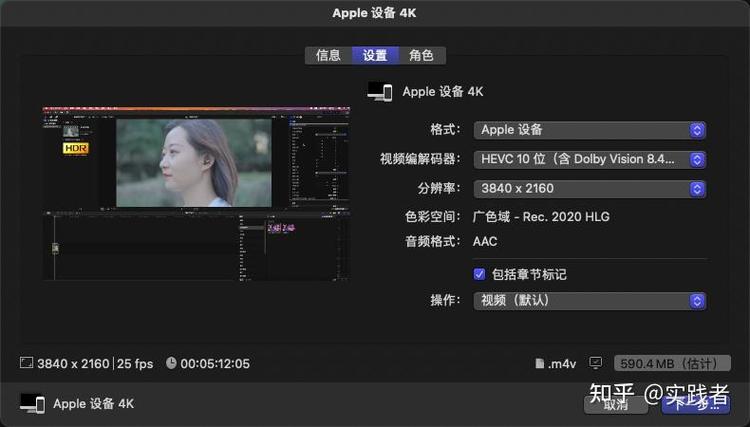This screenshot has height=427, width=750.
Task: Click the video preview thumbnail
Action: click(196, 194)
